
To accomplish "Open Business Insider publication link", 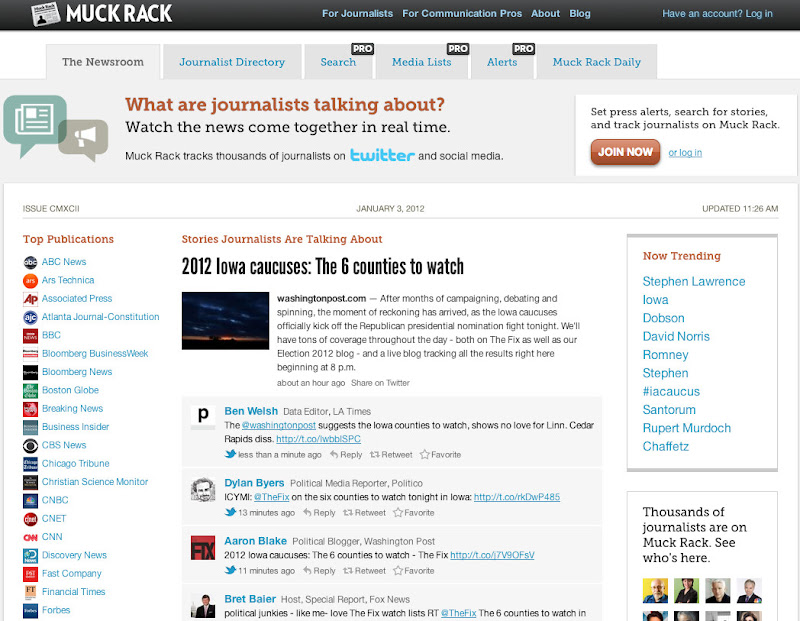I will click(x=76, y=427).
